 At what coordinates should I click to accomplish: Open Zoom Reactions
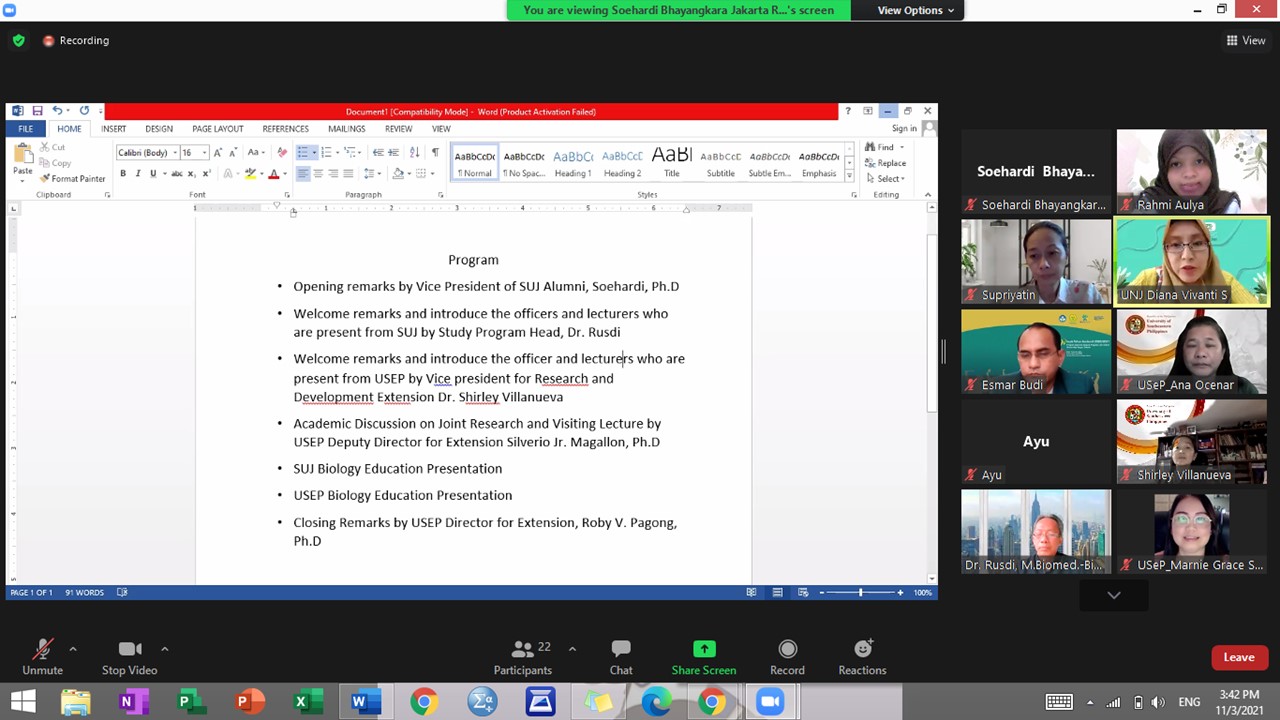click(862, 657)
